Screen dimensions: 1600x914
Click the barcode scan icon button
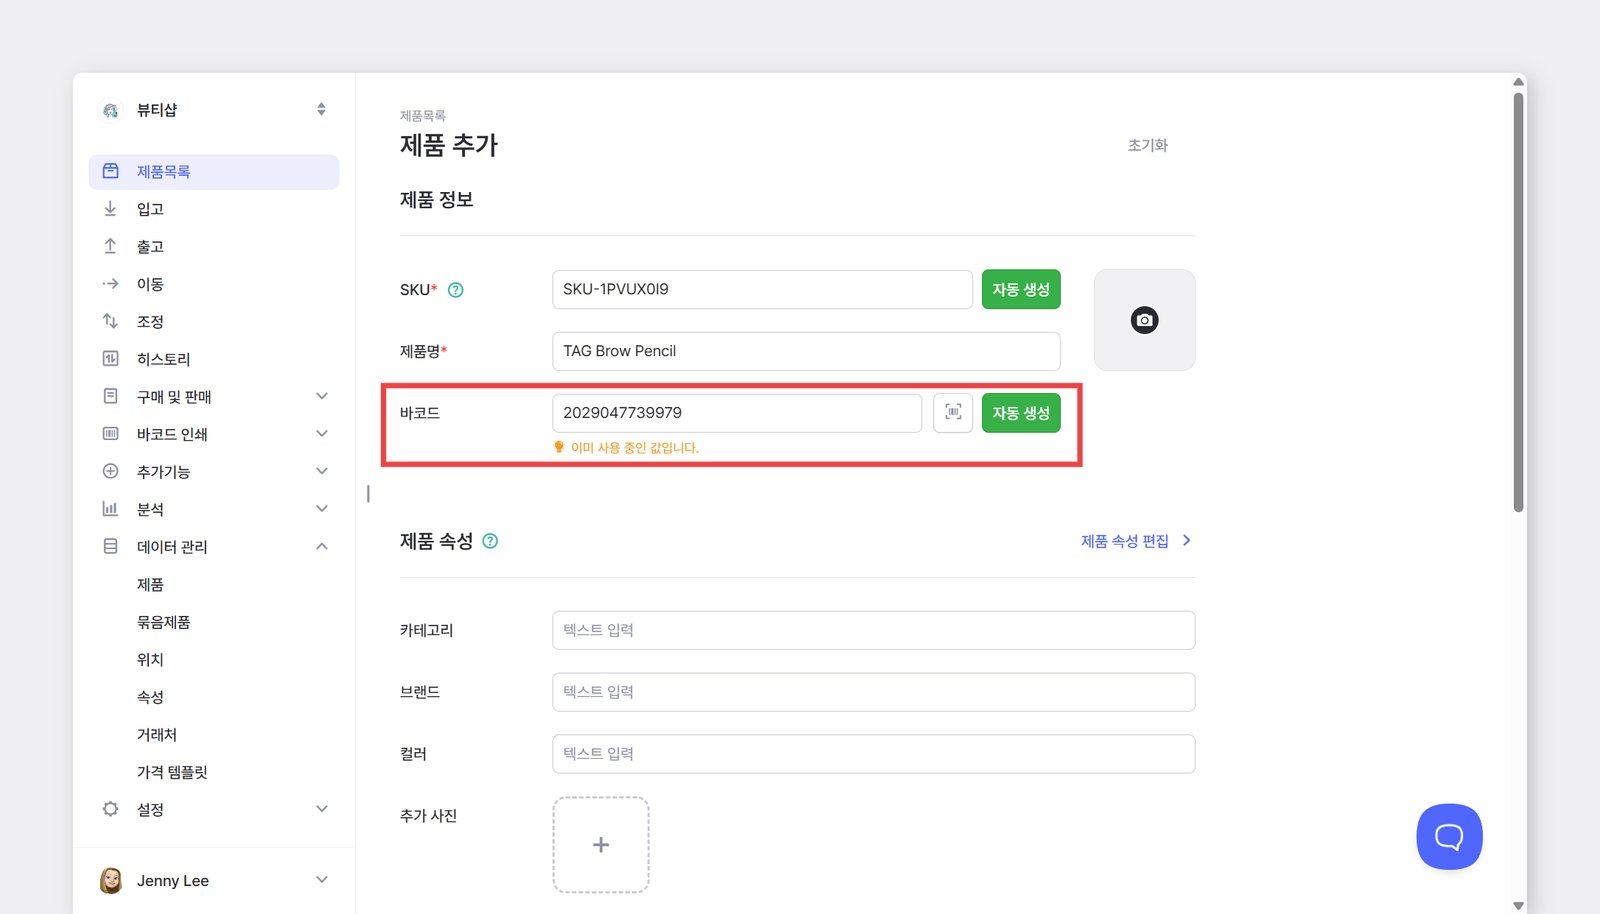953,413
